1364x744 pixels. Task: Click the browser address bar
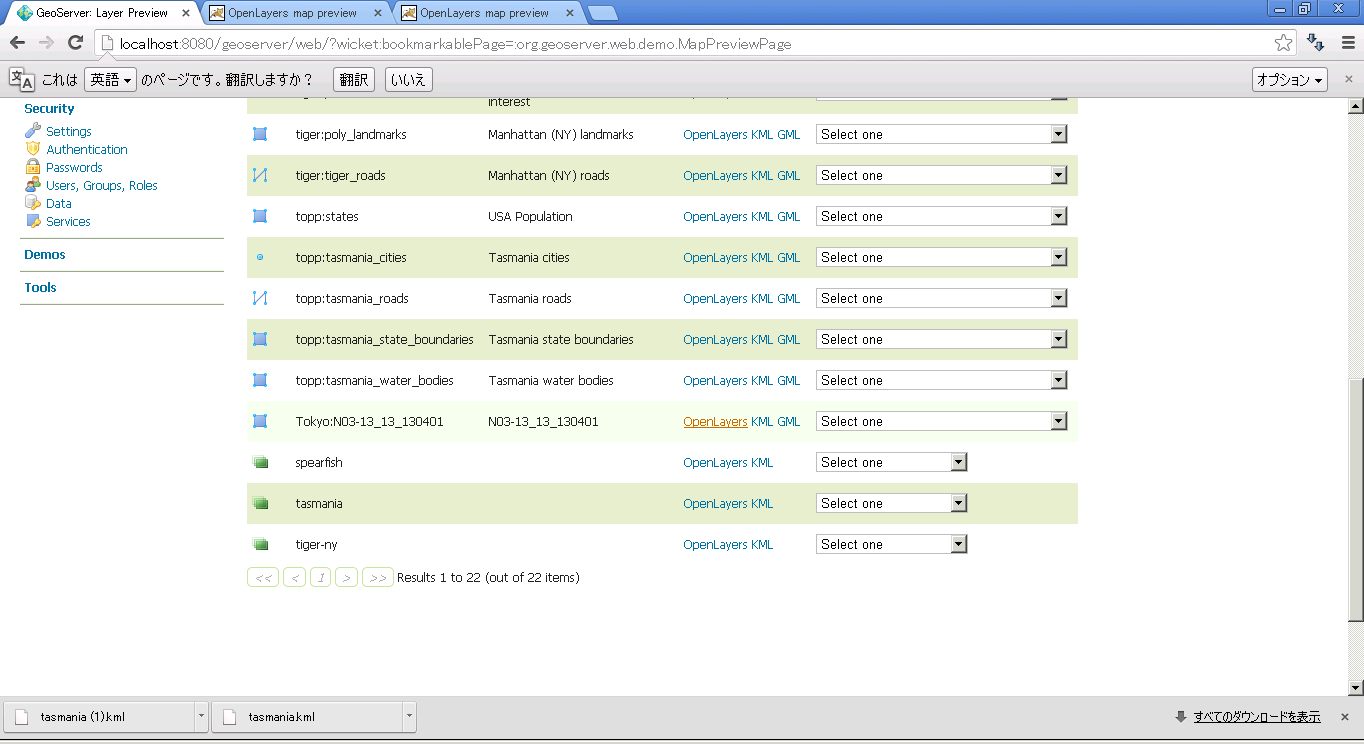[x=690, y=43]
